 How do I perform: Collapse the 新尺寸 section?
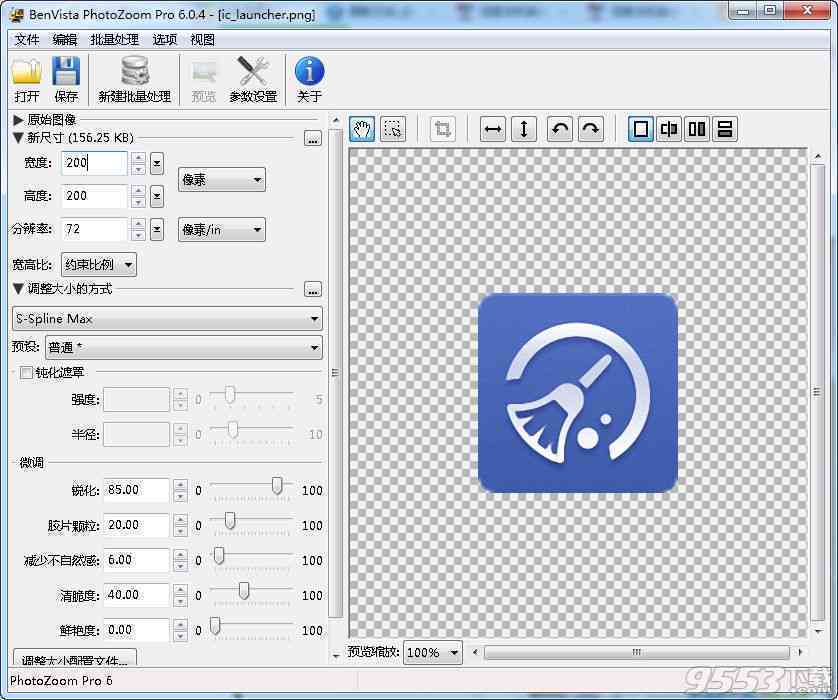point(18,138)
